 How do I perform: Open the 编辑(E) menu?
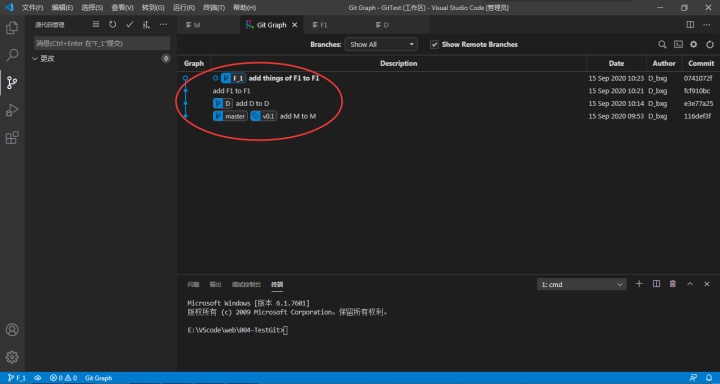coord(62,8)
